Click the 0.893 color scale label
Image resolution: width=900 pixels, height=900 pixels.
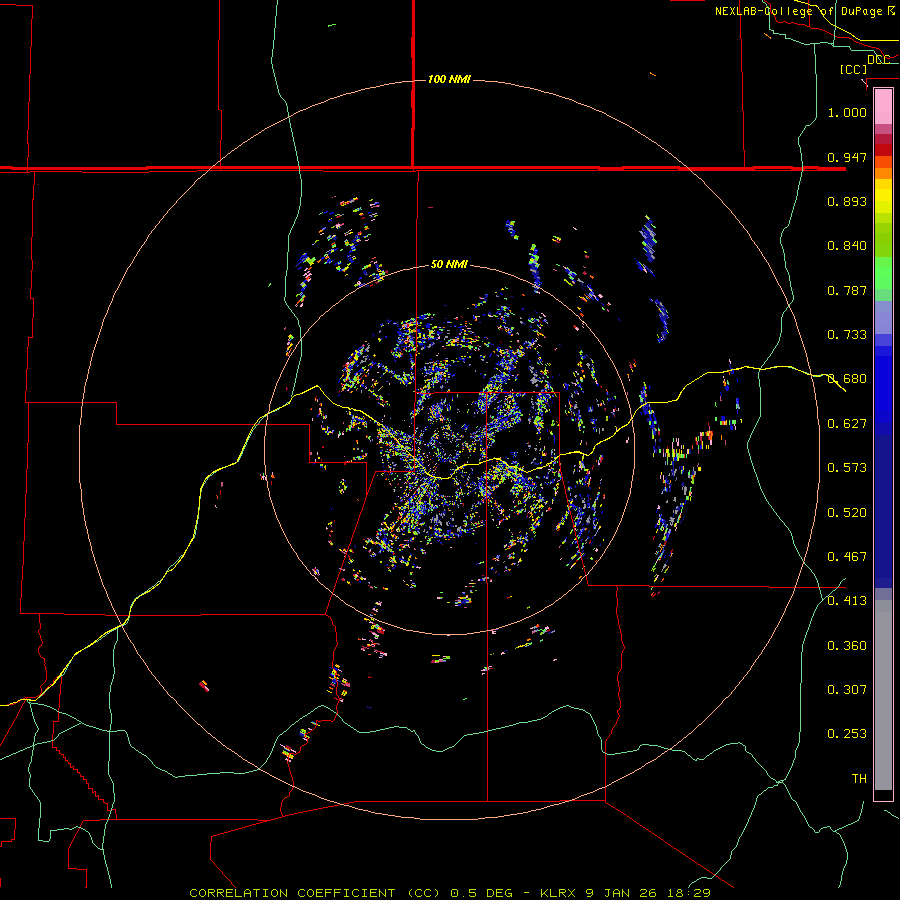[x=847, y=201]
